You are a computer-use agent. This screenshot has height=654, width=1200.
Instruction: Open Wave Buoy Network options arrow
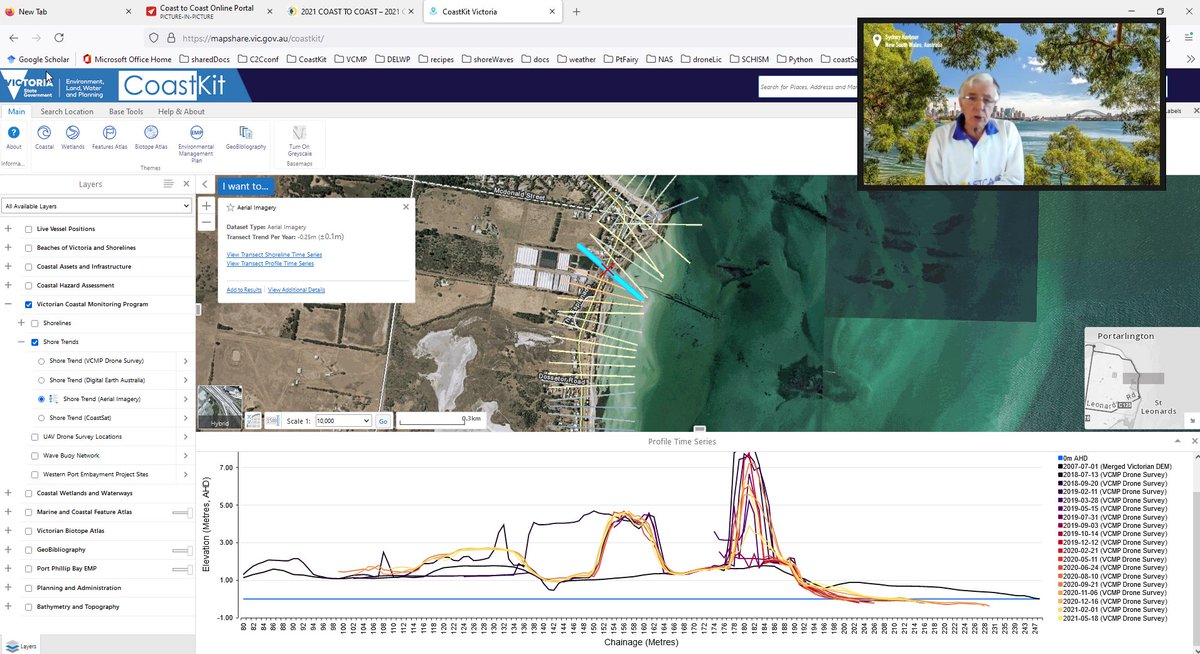[x=186, y=455]
